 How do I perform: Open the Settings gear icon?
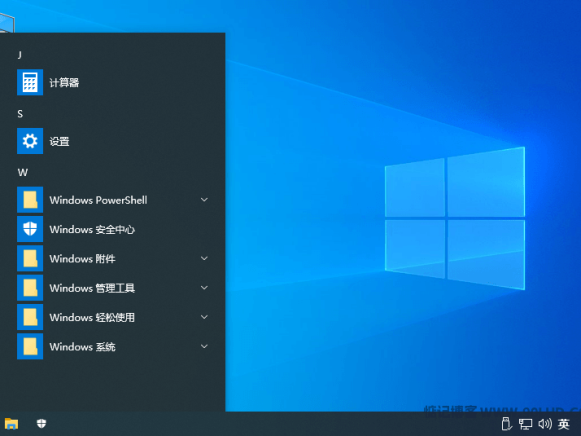[x=30, y=141]
